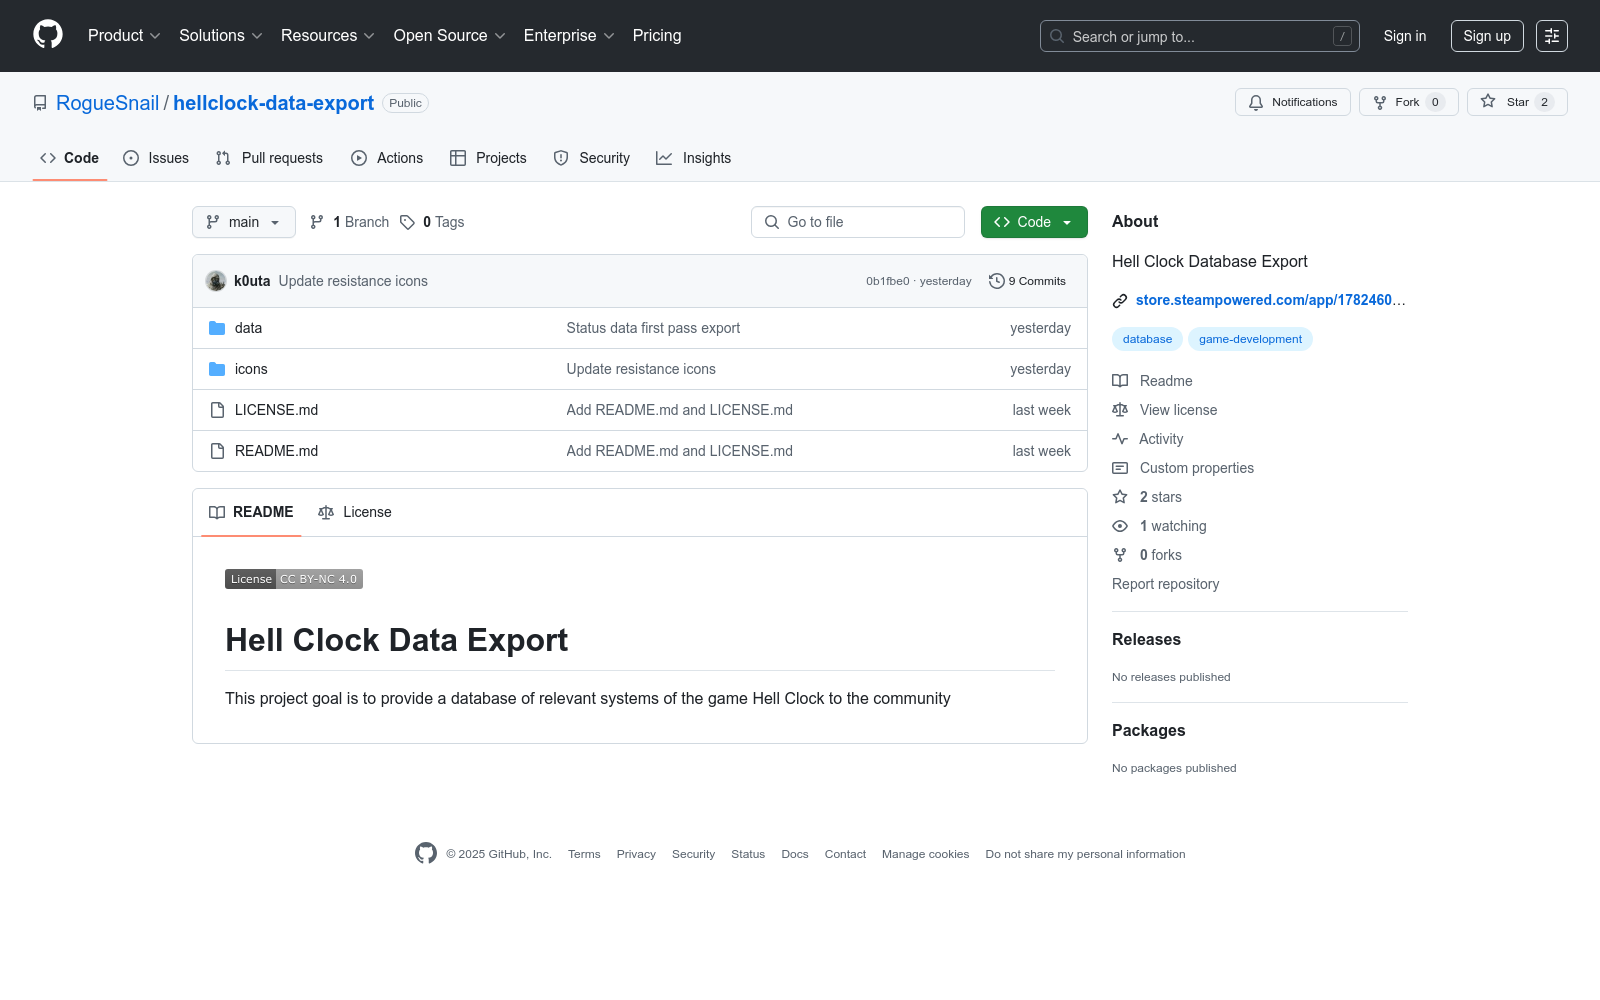Open the Report repository link

click(1165, 584)
